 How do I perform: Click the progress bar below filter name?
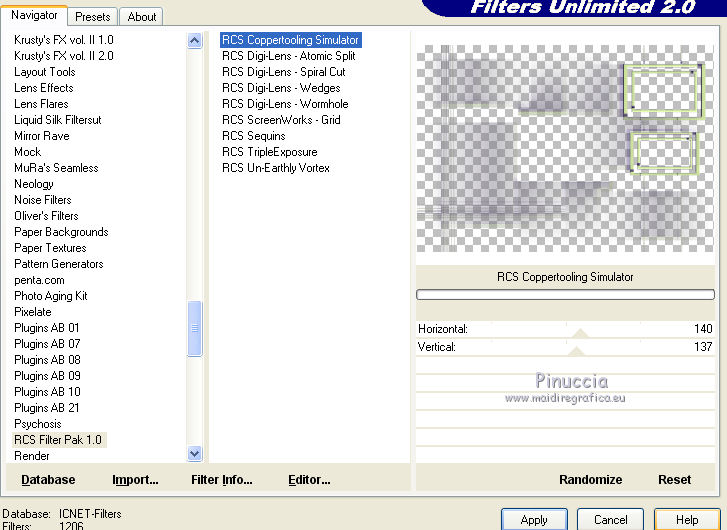pos(565,294)
